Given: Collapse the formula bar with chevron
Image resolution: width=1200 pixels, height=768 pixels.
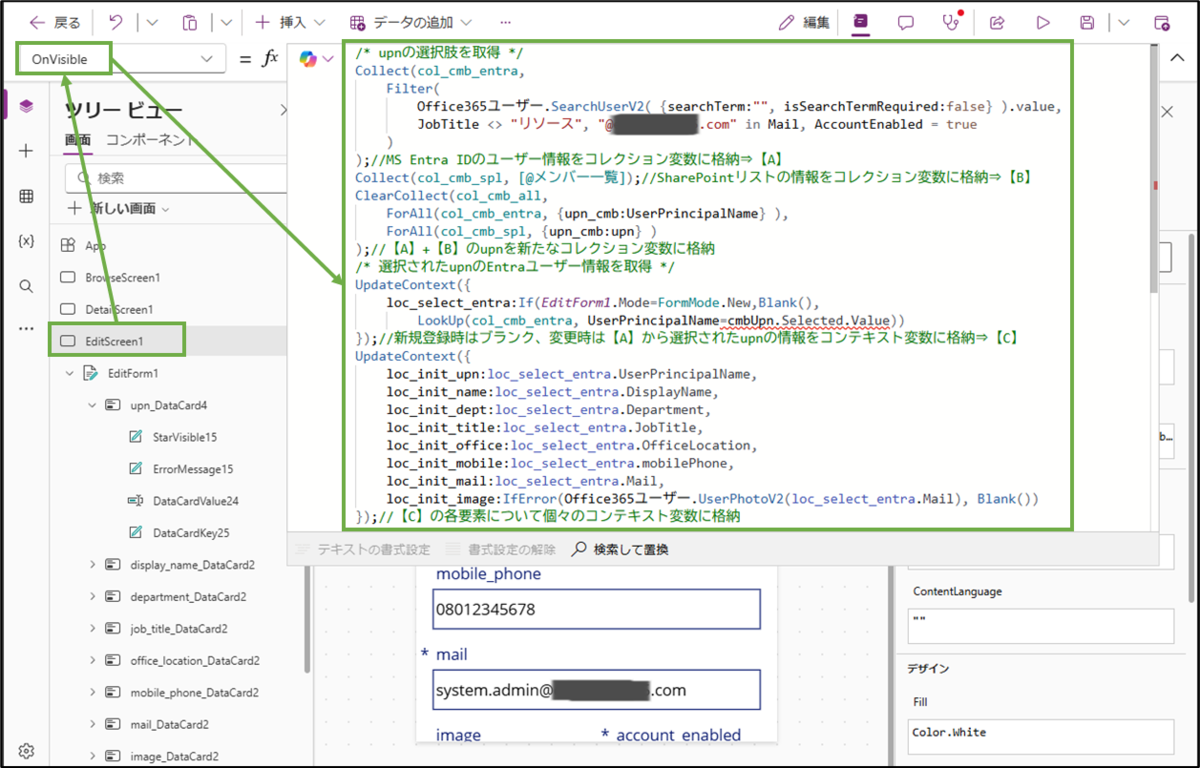Looking at the screenshot, I should (1175, 58).
